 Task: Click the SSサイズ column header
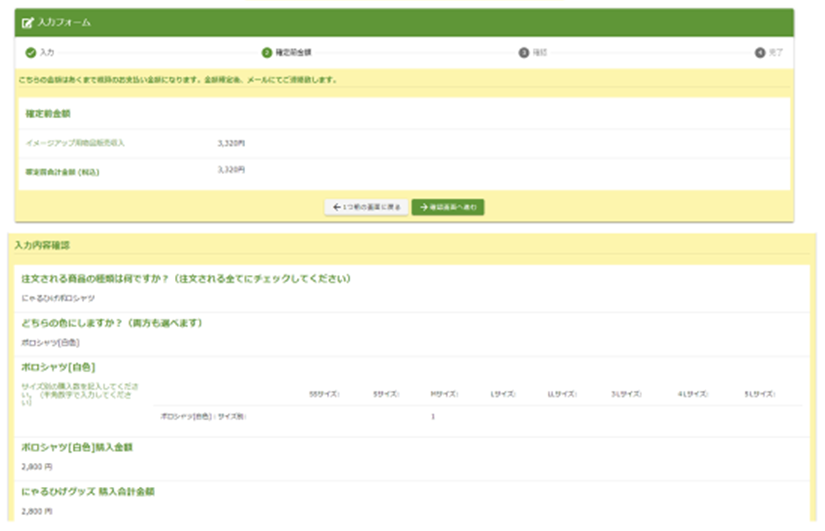(324, 394)
